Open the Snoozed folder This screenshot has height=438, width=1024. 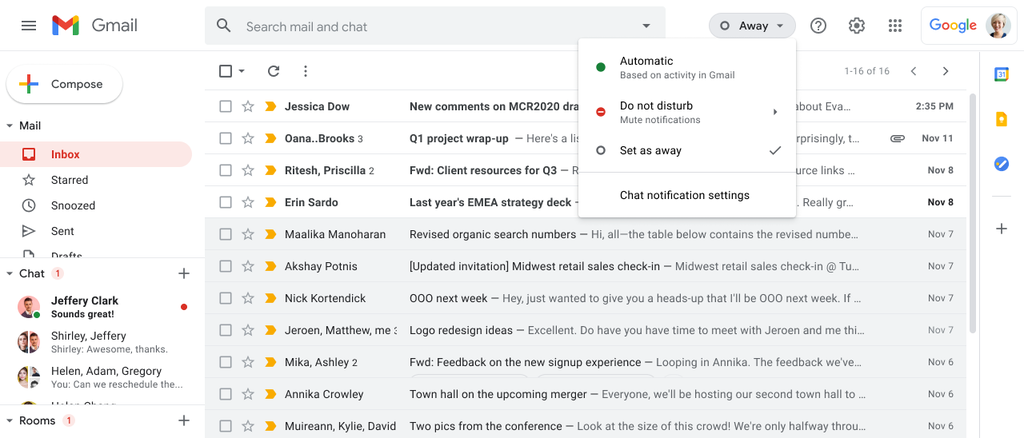point(96,206)
